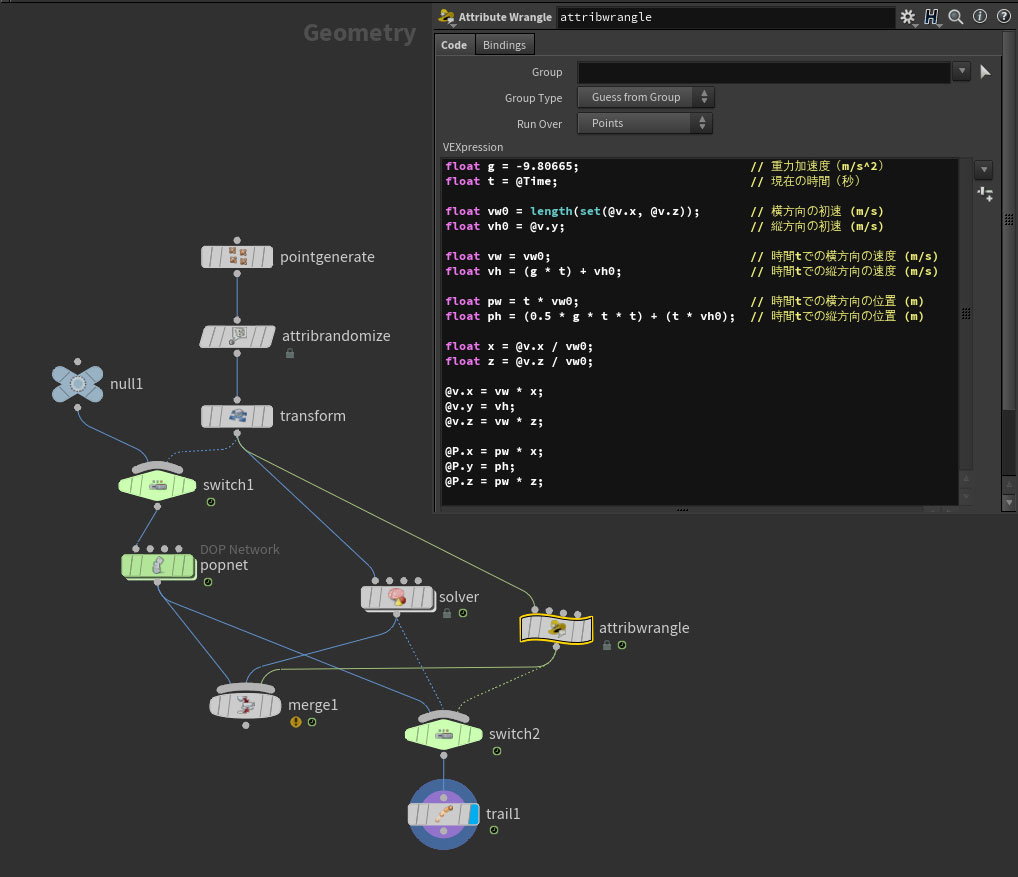This screenshot has width=1018, height=877.
Task: Select the solver node icon
Action: tap(397, 597)
